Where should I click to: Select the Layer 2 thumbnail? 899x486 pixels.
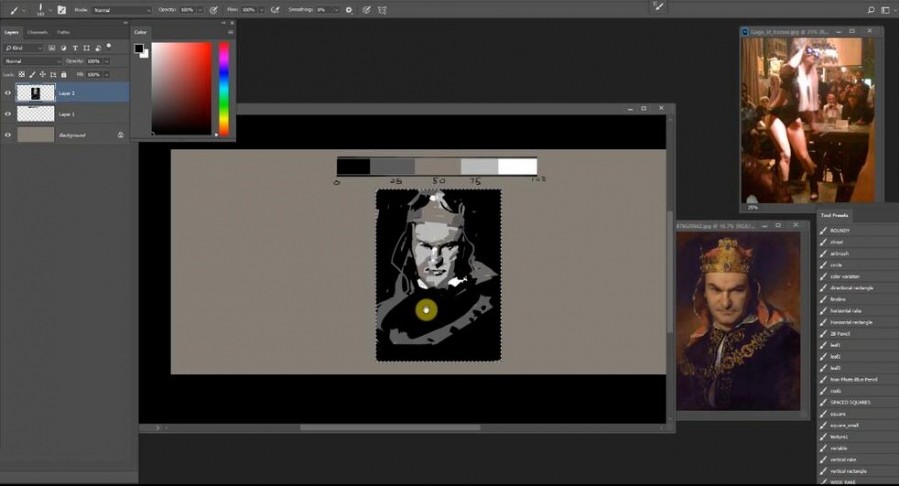(x=36, y=93)
